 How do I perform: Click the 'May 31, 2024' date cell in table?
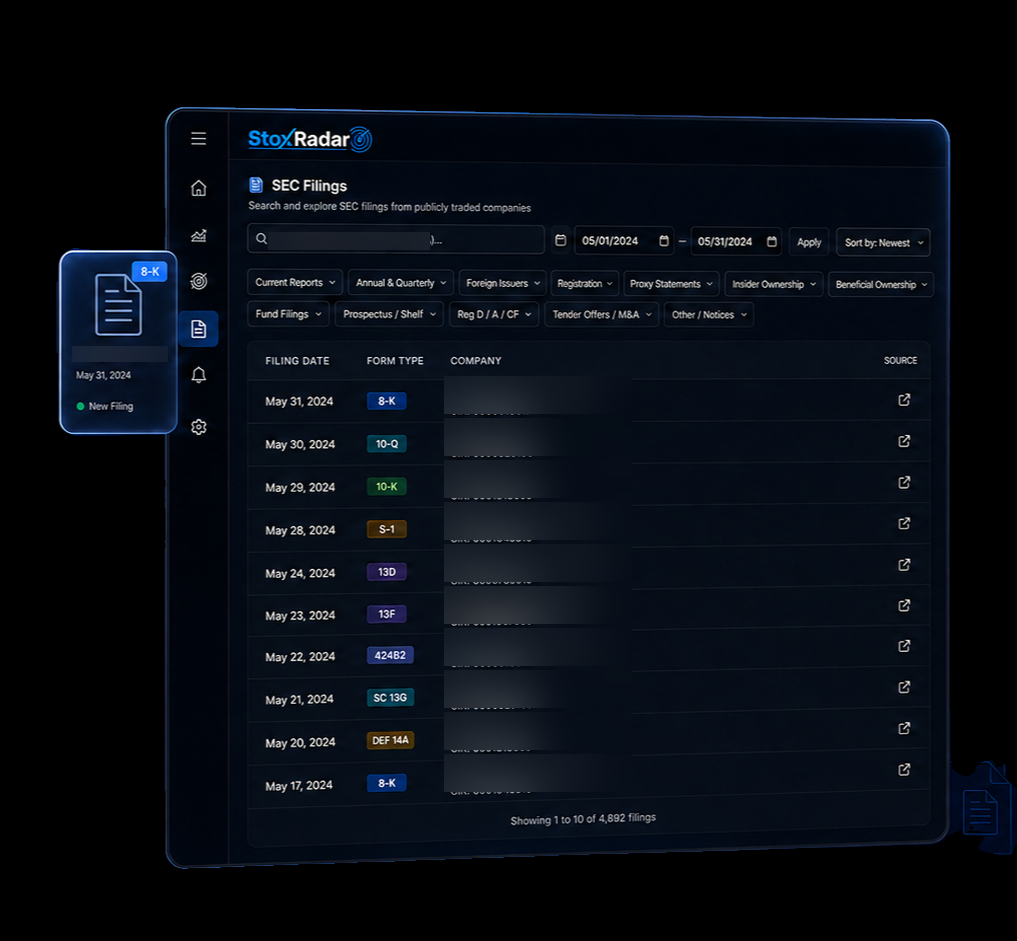click(299, 401)
